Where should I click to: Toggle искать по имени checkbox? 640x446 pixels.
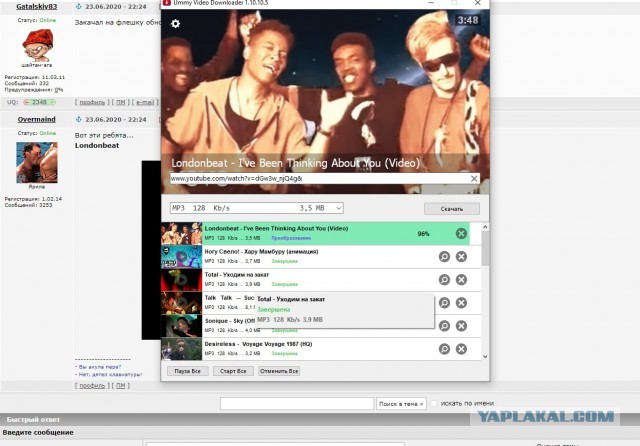tap(434, 404)
